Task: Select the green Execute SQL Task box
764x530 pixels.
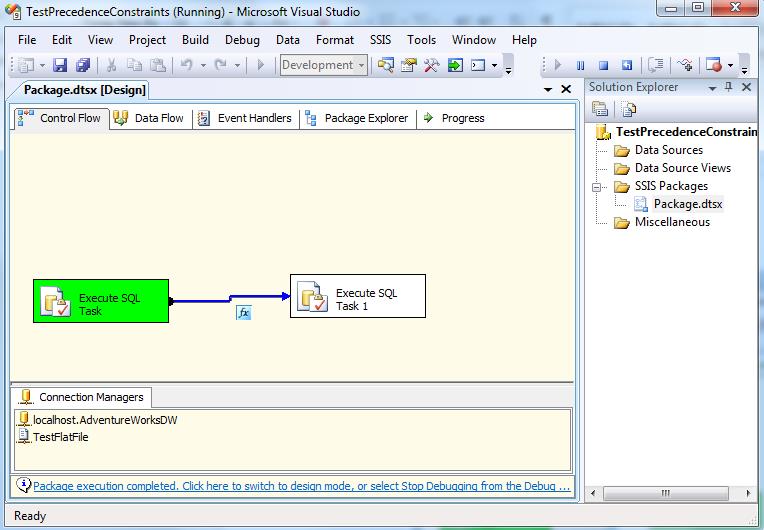Action: coord(101,301)
